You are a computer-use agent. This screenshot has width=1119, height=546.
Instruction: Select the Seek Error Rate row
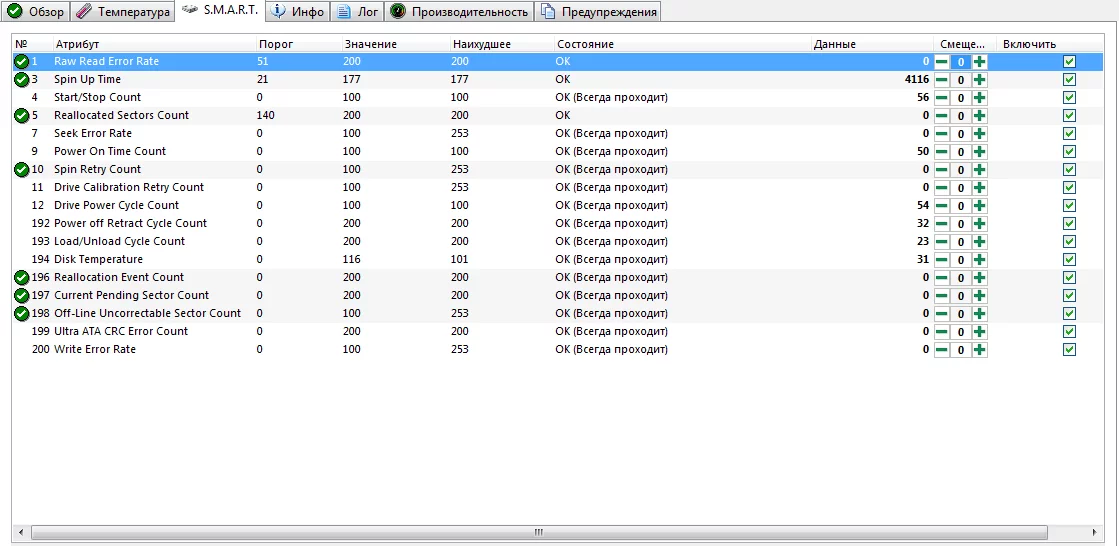pos(559,133)
